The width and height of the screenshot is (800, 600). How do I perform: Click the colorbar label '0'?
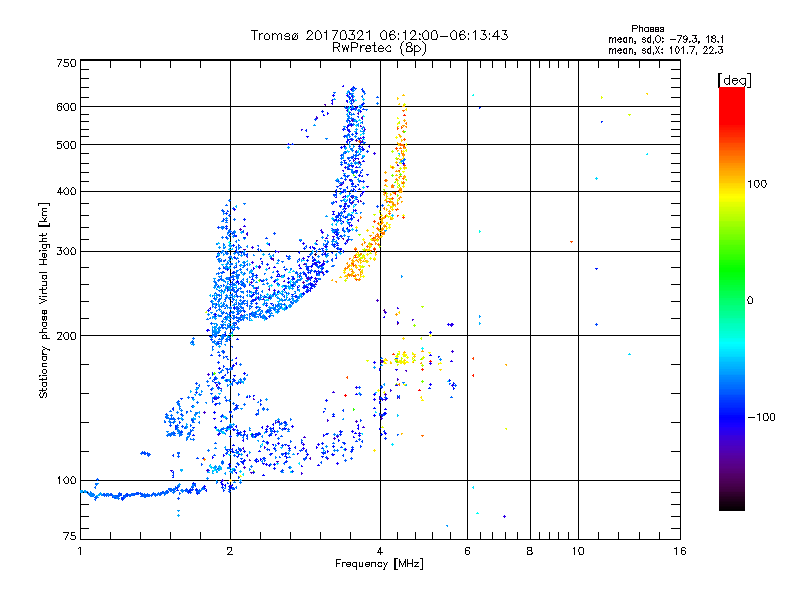[x=750, y=300]
